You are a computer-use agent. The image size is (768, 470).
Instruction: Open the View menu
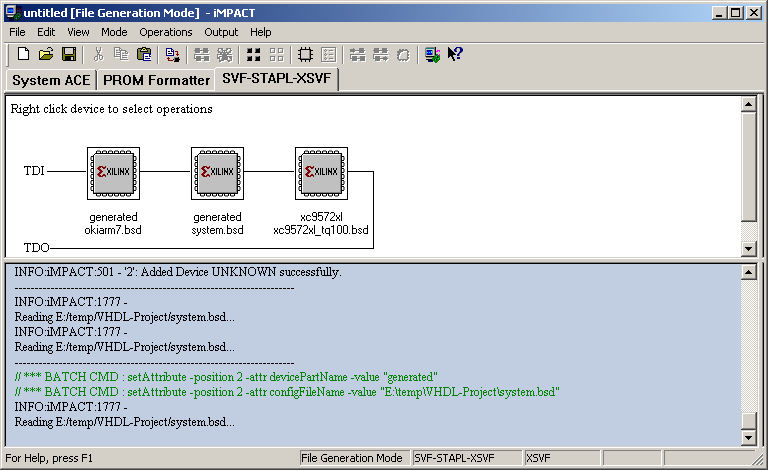click(78, 32)
